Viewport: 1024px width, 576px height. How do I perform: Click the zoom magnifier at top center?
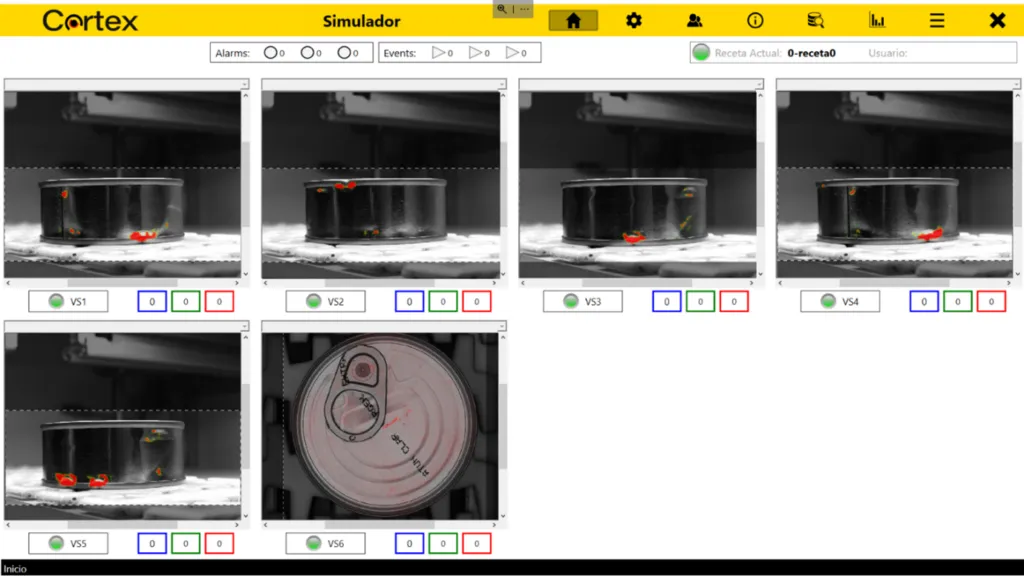(502, 8)
